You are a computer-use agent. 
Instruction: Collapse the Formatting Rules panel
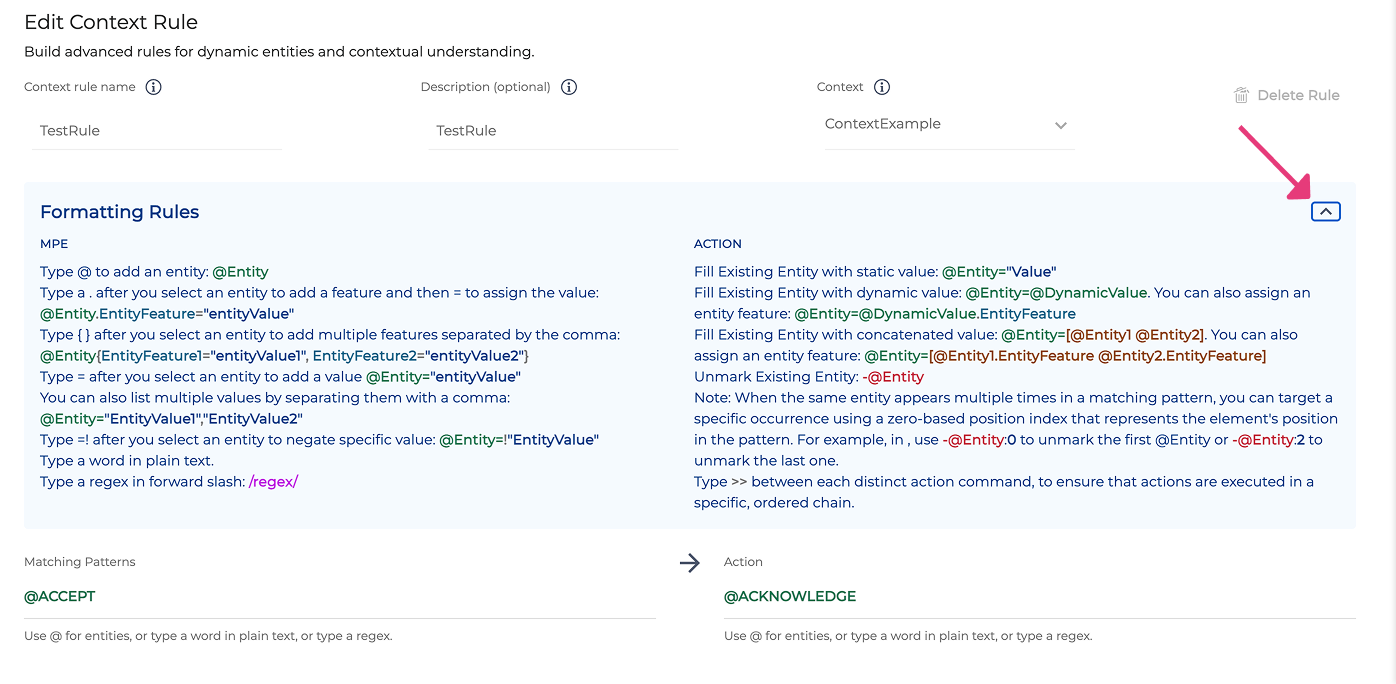1325,211
